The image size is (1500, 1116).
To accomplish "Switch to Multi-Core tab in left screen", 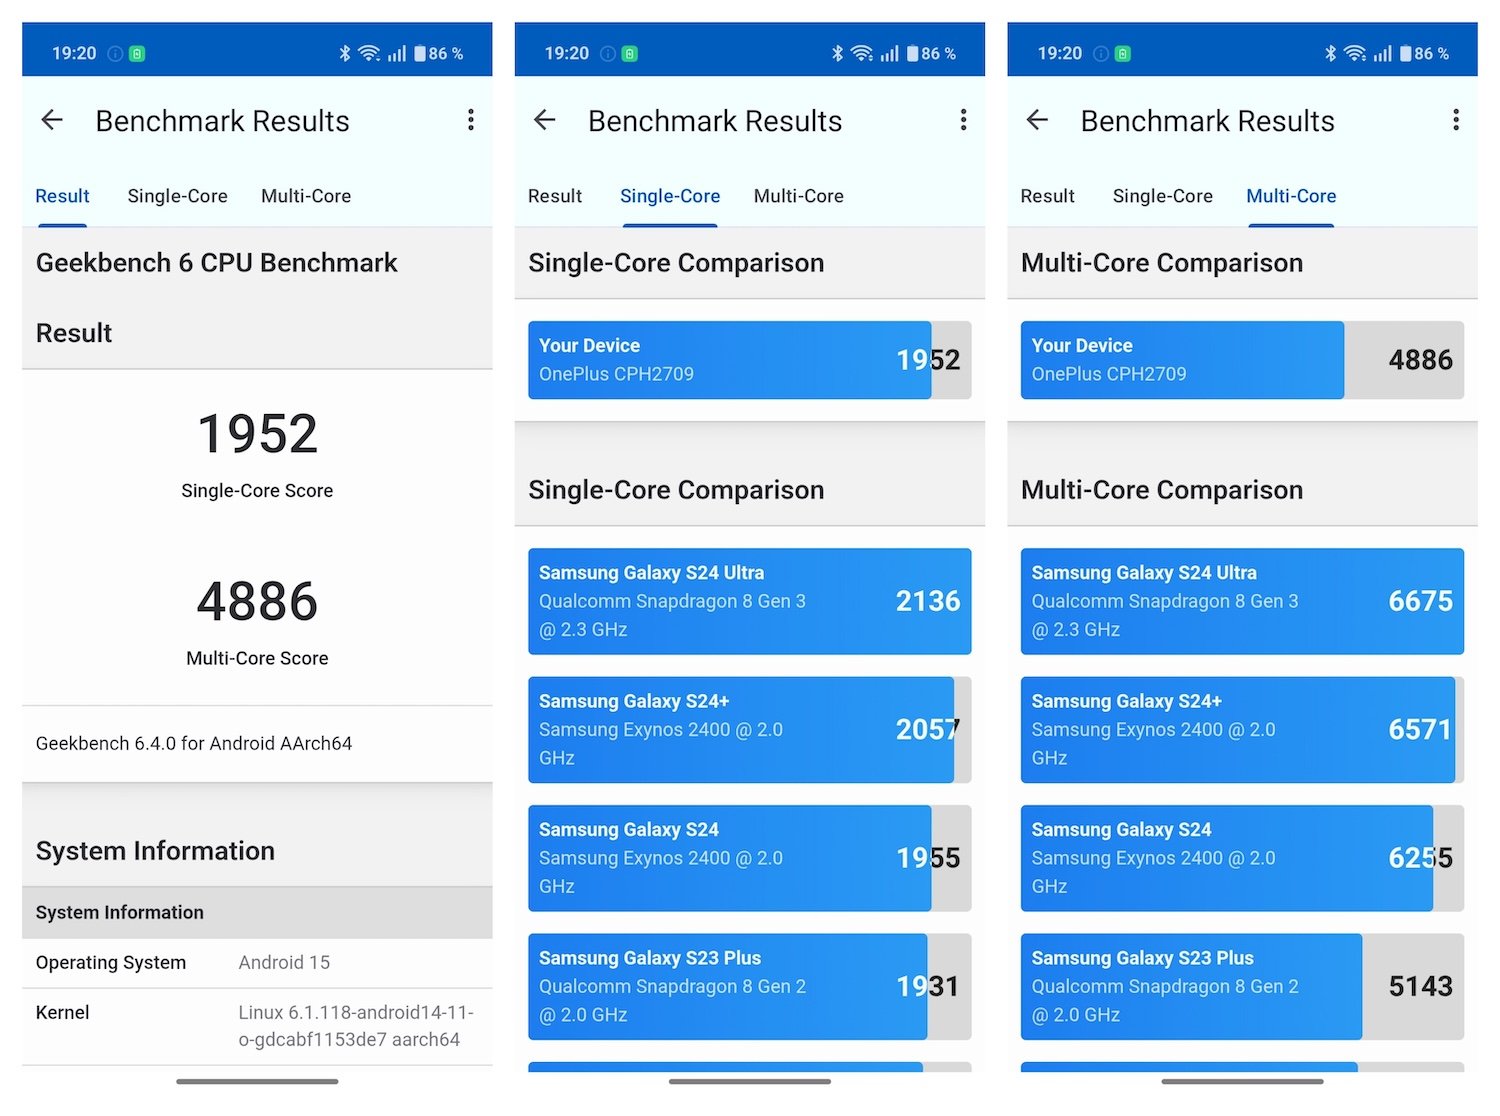I will [306, 196].
